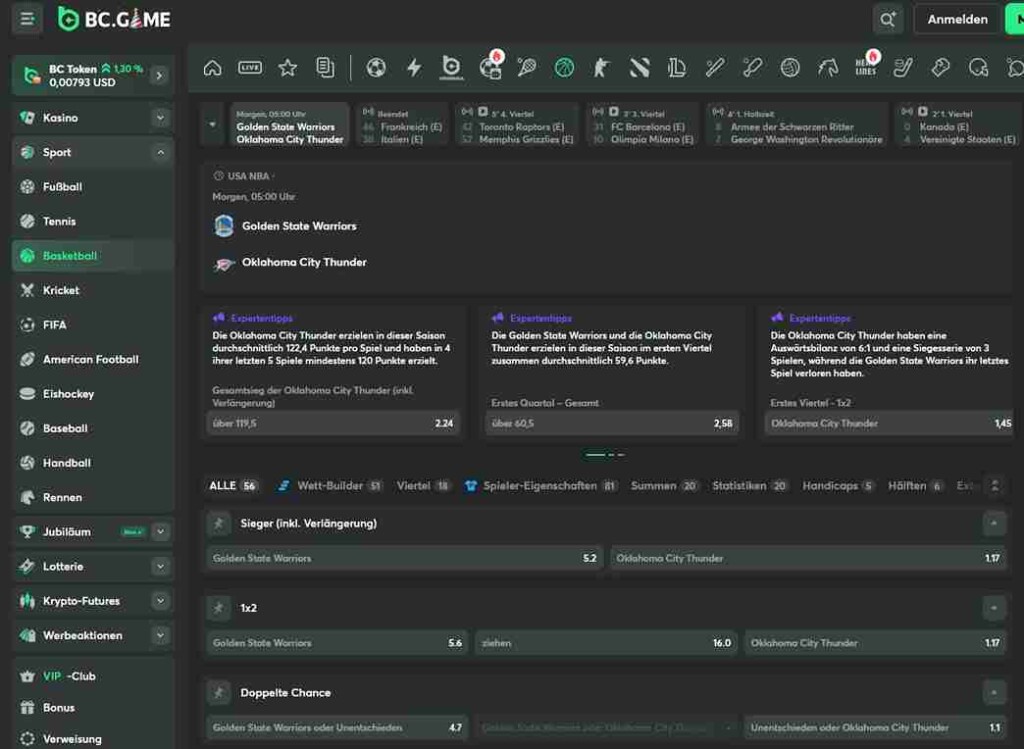Pin the Doppelte Chance market
1024x749 pixels.
click(218, 692)
